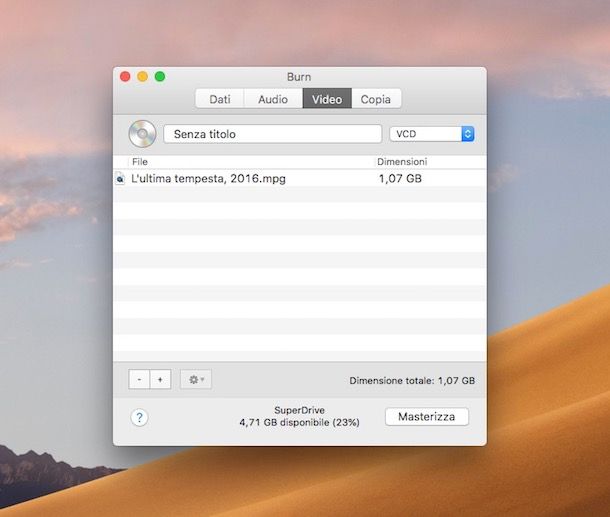Viewport: 610px width, 517px height.
Task: Add a file with the plus button
Action: click(x=160, y=379)
